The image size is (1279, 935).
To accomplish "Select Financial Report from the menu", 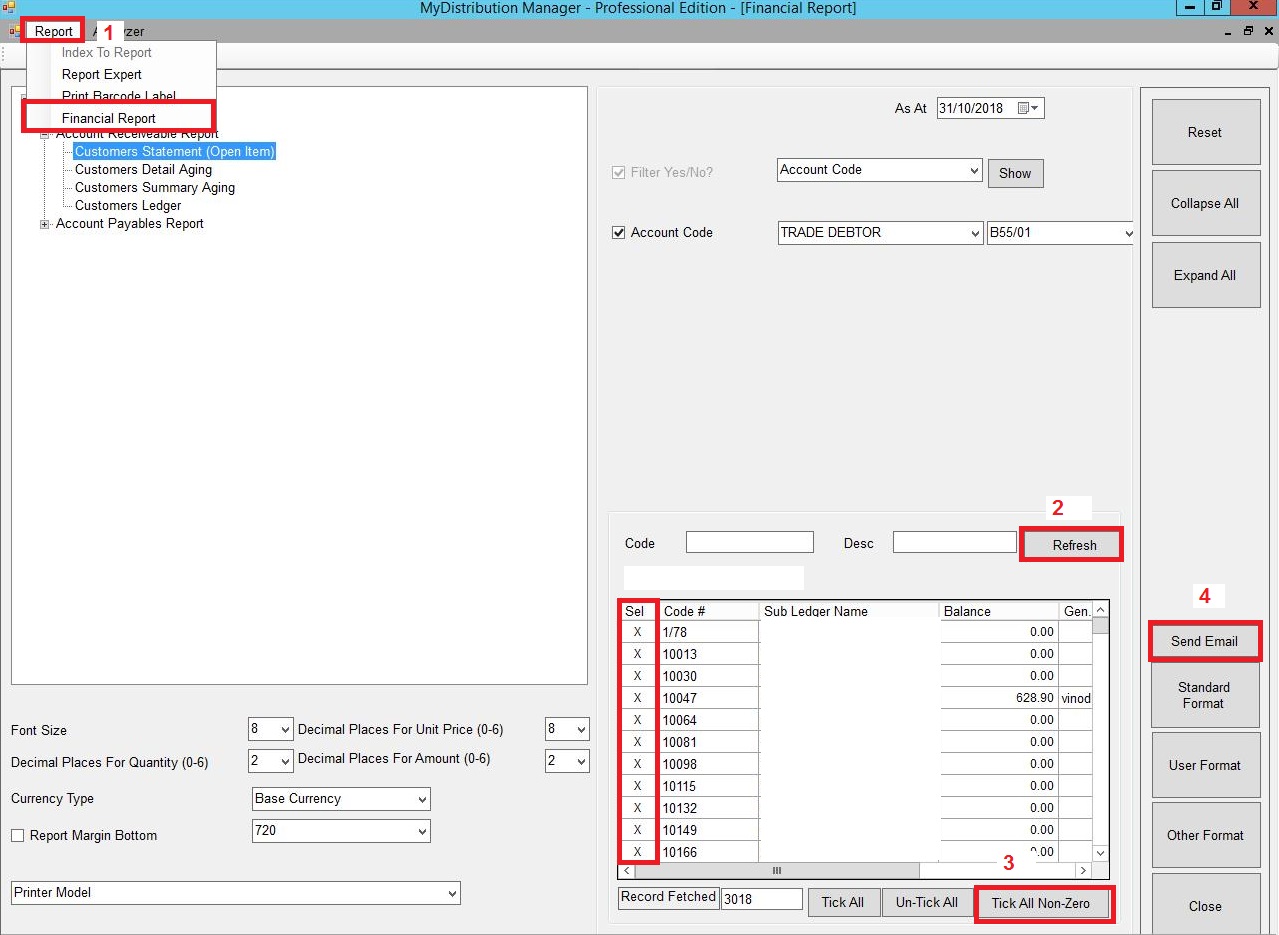I will point(109,118).
